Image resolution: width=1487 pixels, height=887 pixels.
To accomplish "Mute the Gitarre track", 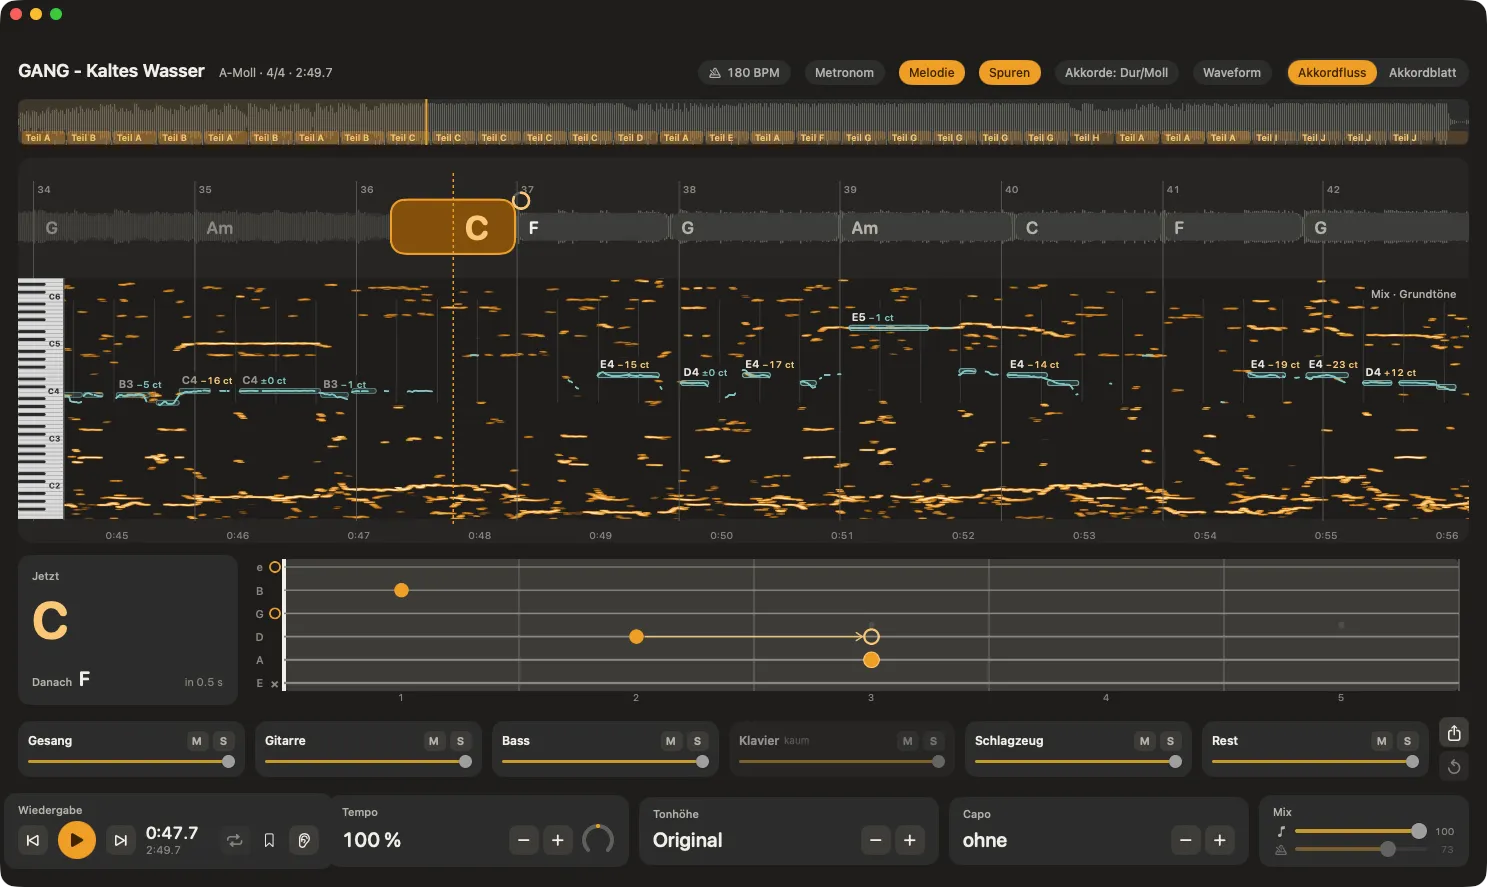I will [x=433, y=741].
